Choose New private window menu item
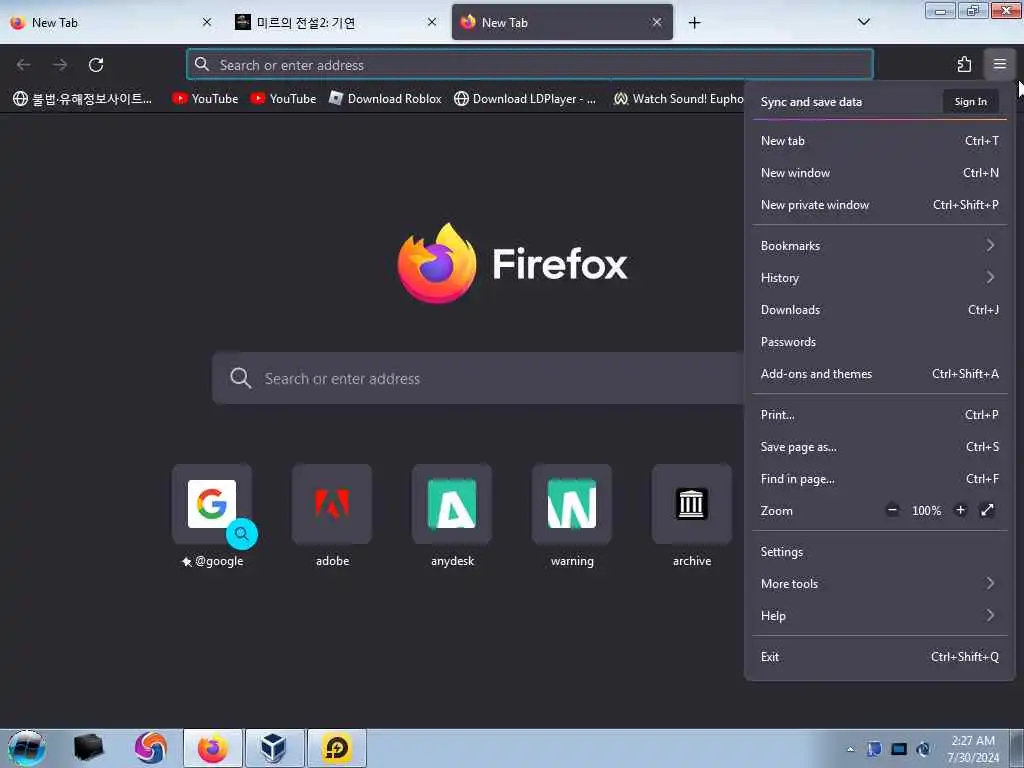This screenshot has width=1024, height=768. 880,204
